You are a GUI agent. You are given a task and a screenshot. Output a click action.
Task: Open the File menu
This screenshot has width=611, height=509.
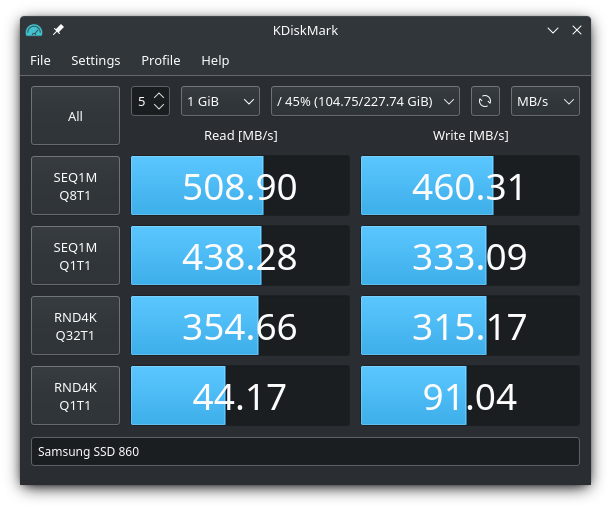(40, 60)
